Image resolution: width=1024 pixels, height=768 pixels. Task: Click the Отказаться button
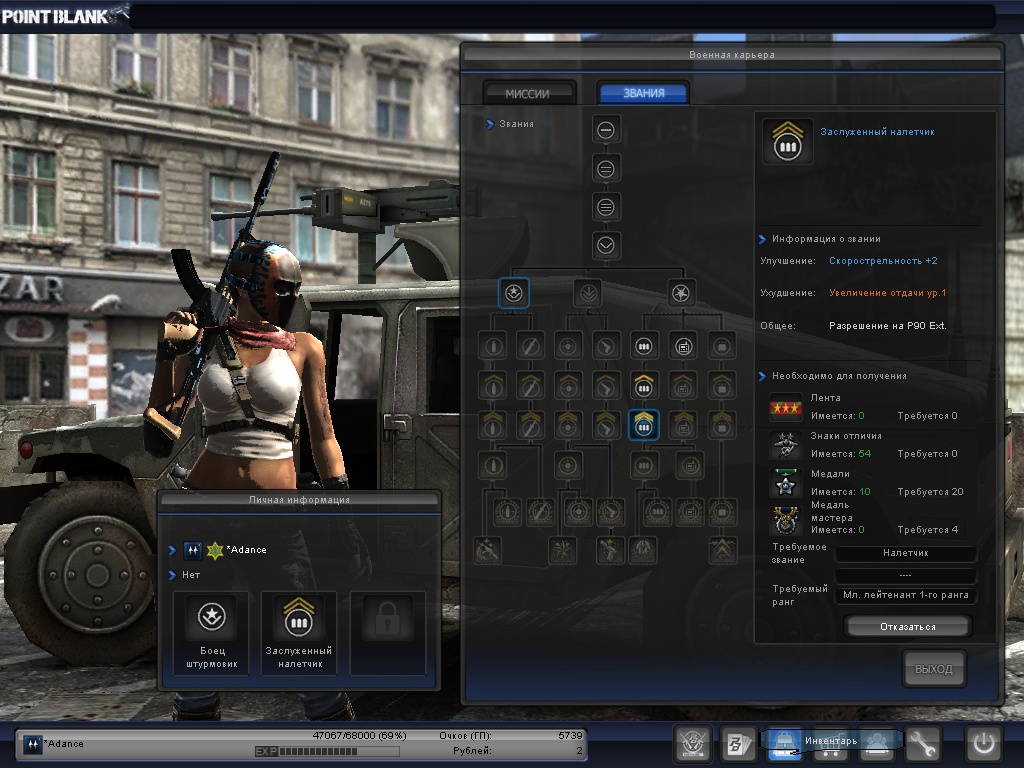tap(908, 626)
